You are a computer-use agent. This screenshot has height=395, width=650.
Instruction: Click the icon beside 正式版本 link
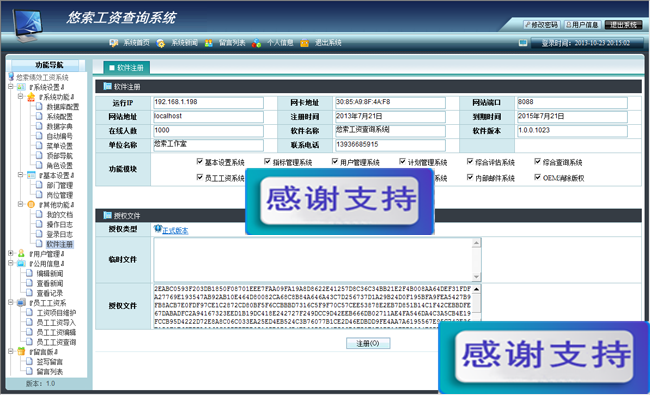(158, 229)
